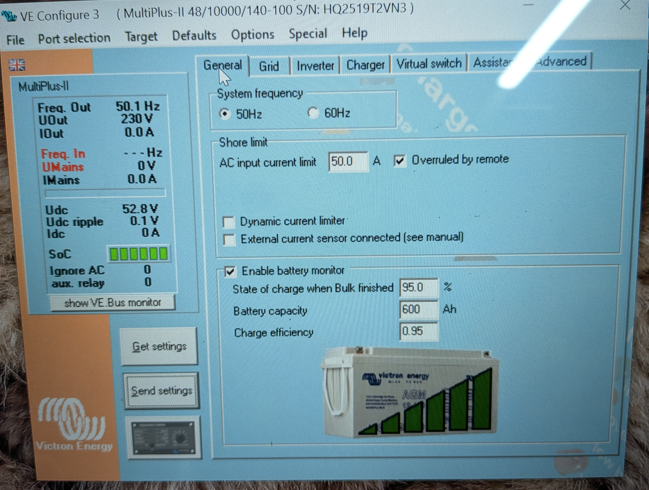649x490 pixels.
Task: Click the Udc ripple 0.1 V reading
Action: tap(102, 221)
